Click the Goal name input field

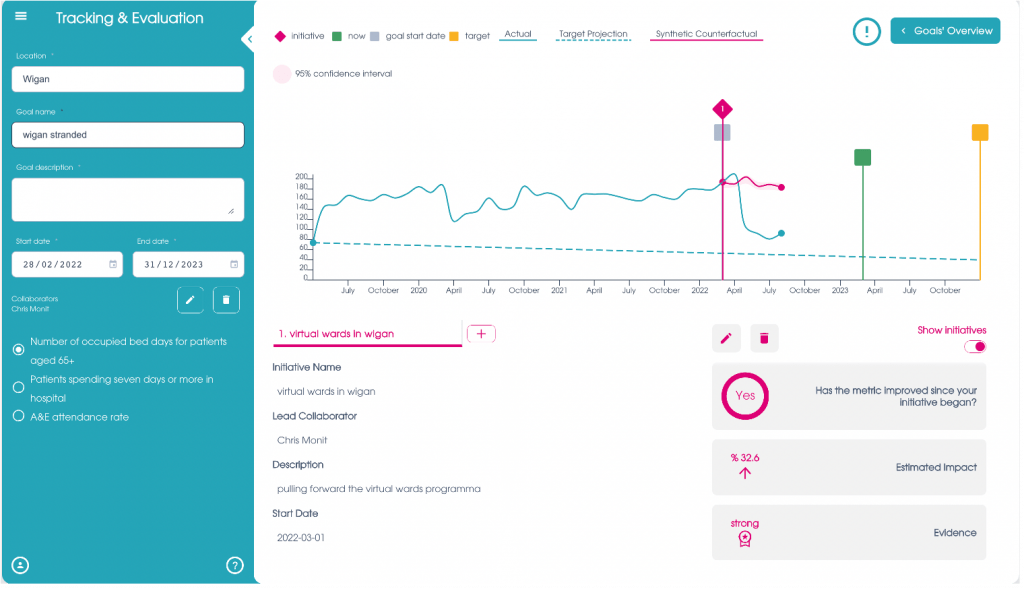point(128,135)
